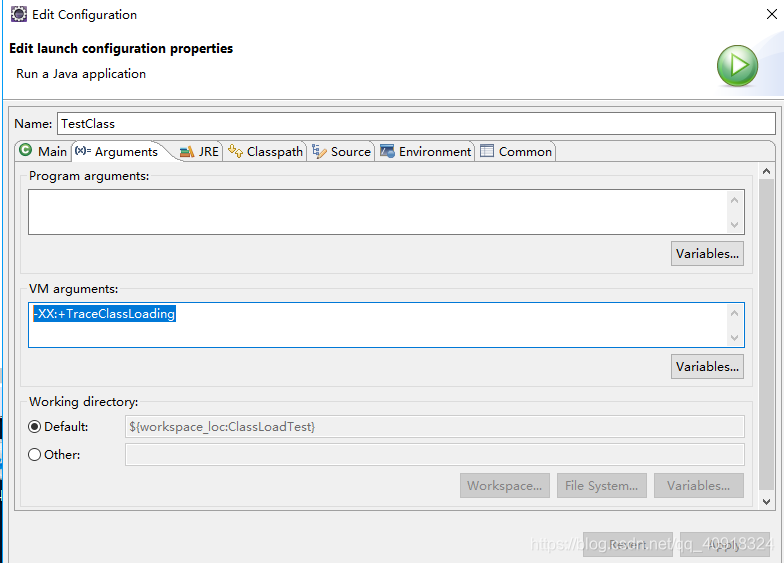Screen dimensions: 784x563
Task: Click the JRE tab books icon
Action: 187,152
